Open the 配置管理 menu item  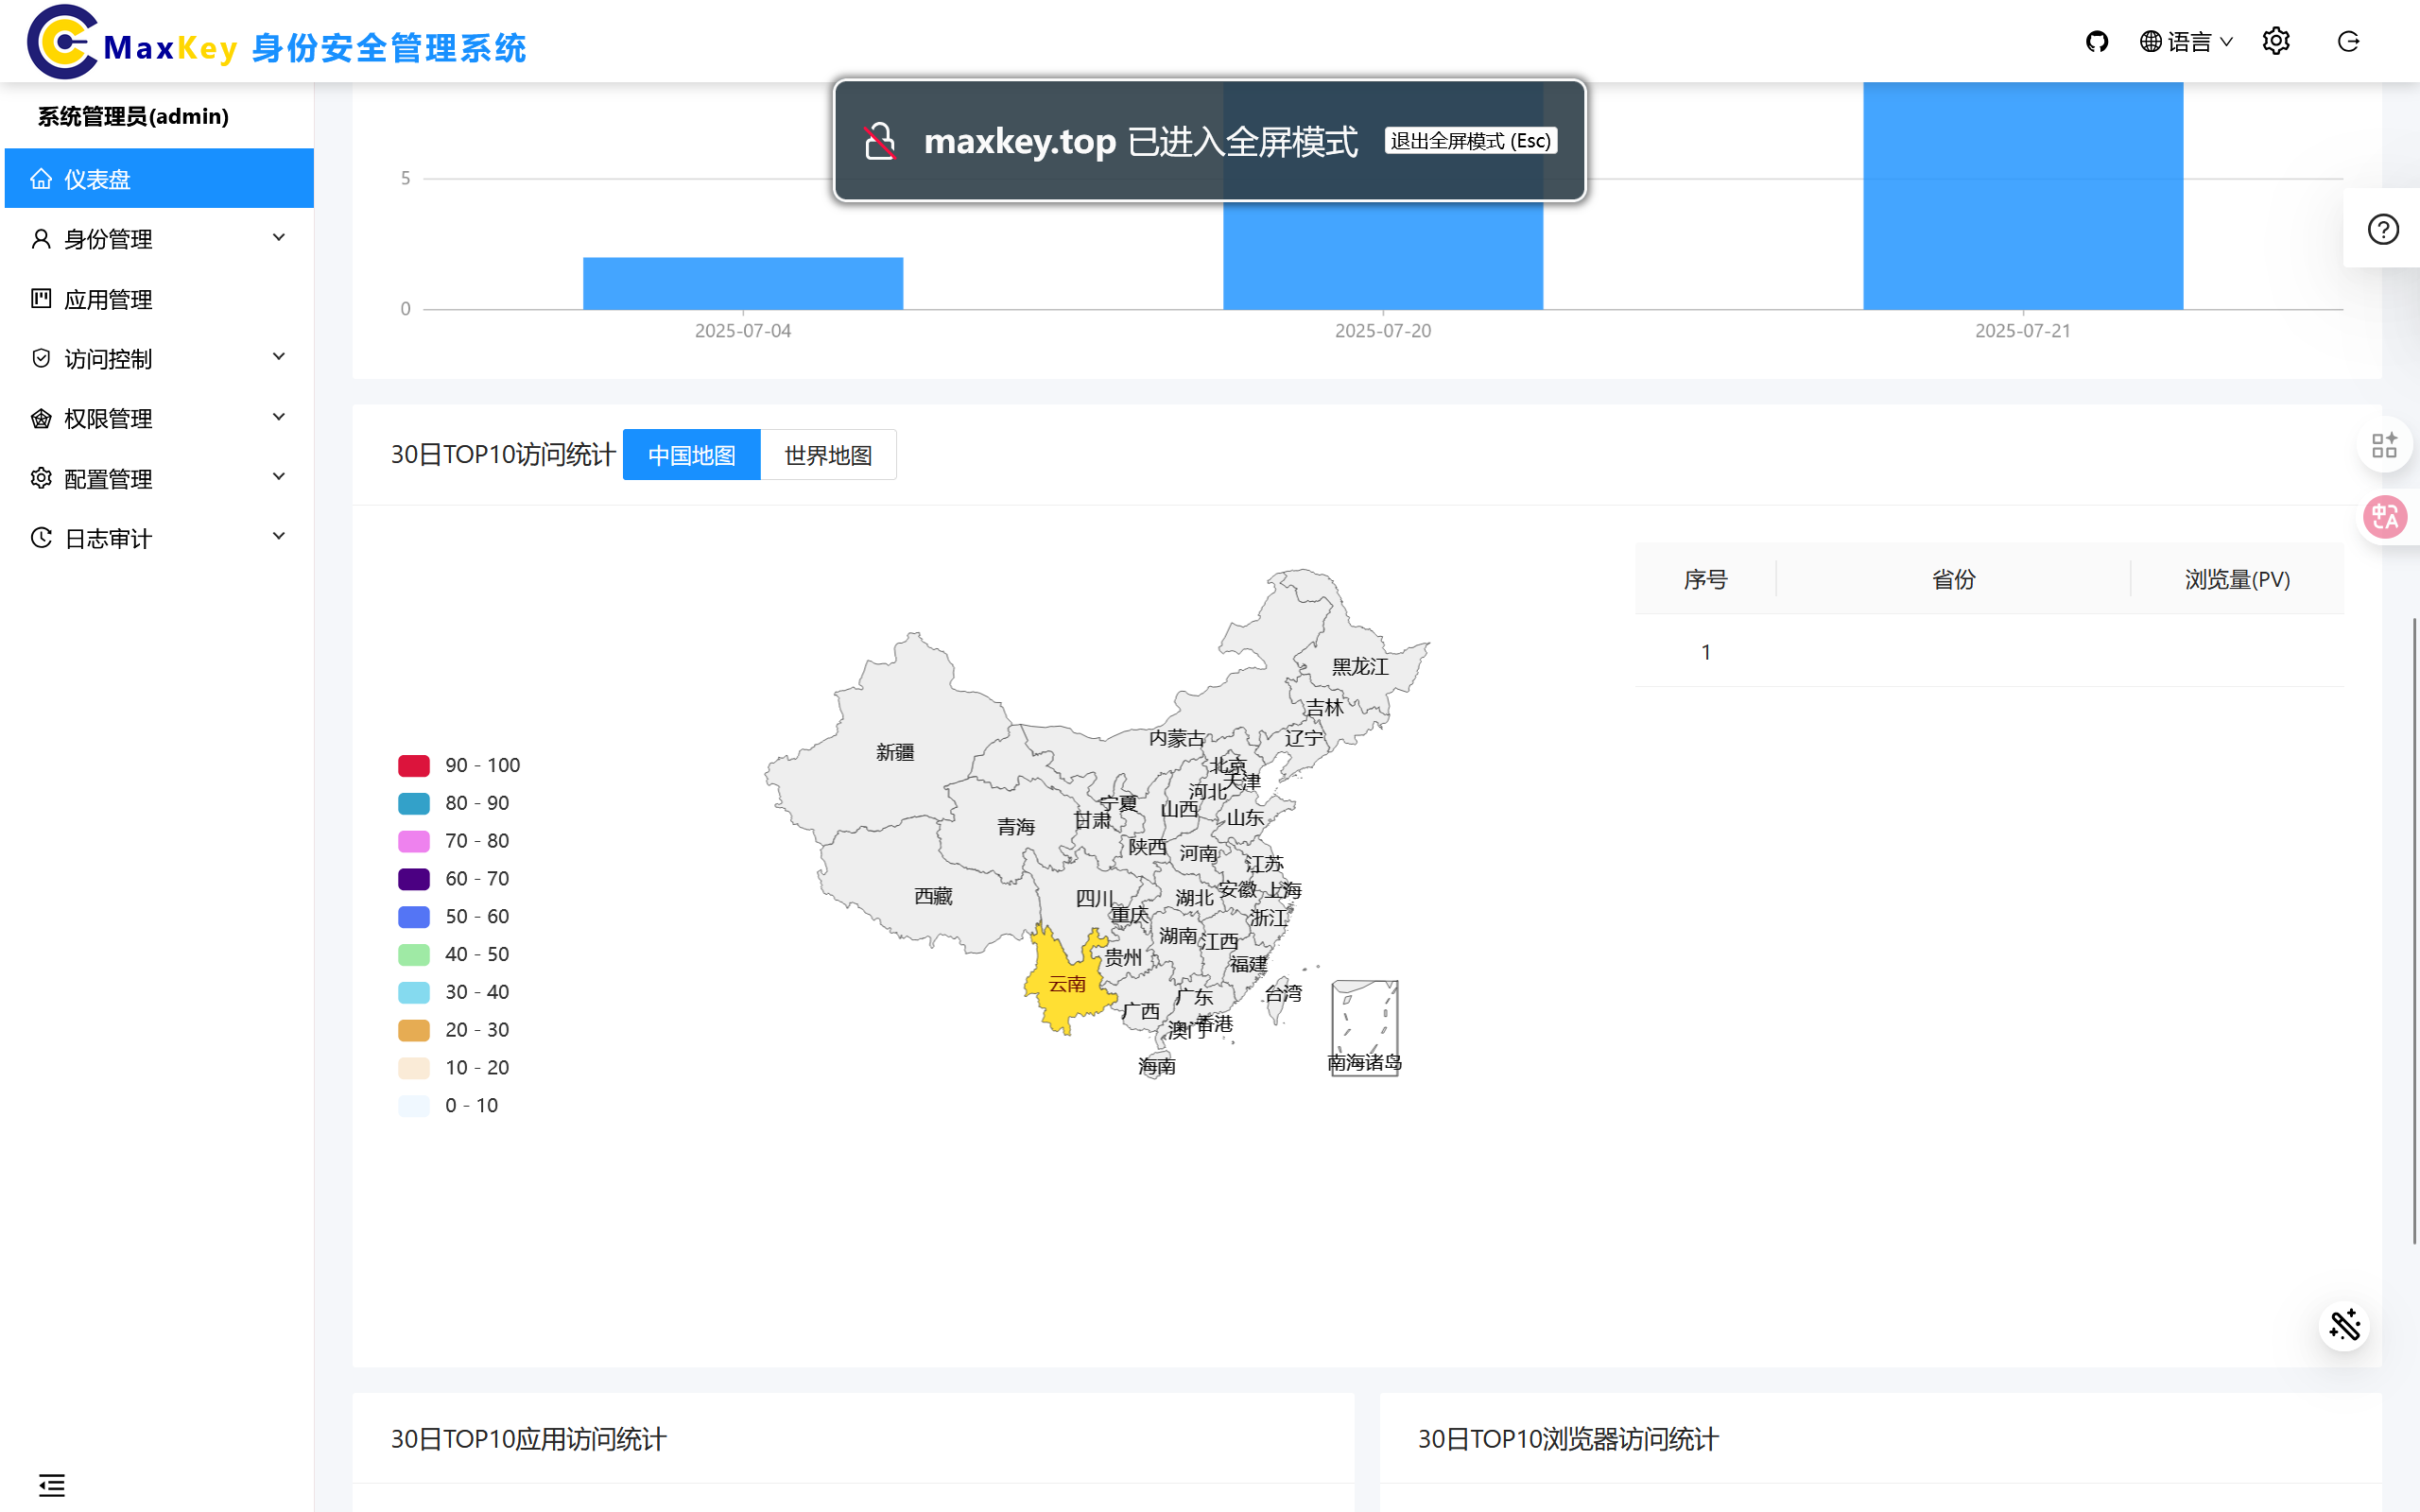coord(110,478)
